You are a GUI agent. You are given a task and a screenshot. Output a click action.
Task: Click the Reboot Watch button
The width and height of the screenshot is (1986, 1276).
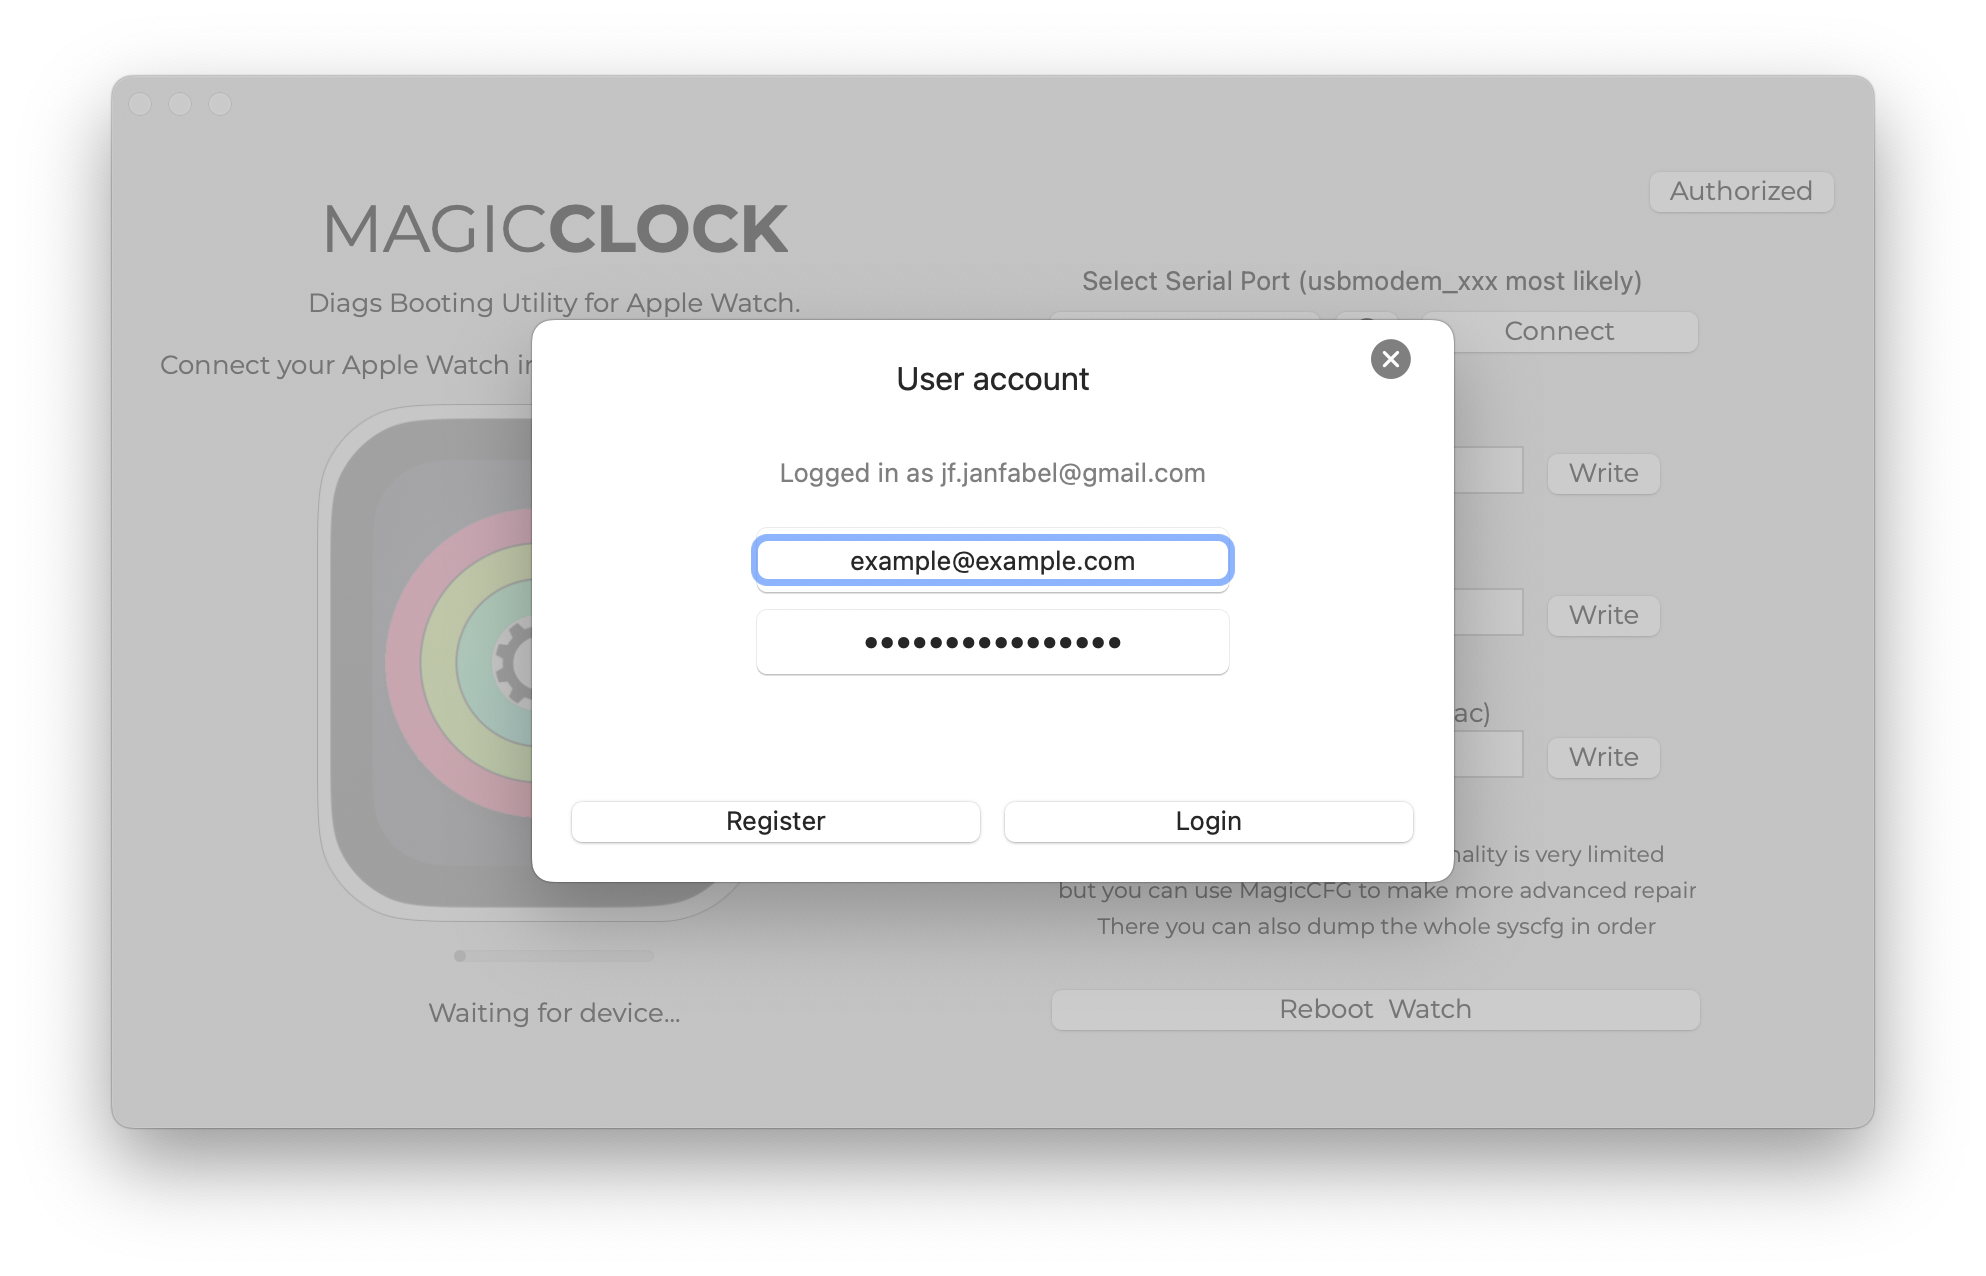[x=1375, y=1009]
